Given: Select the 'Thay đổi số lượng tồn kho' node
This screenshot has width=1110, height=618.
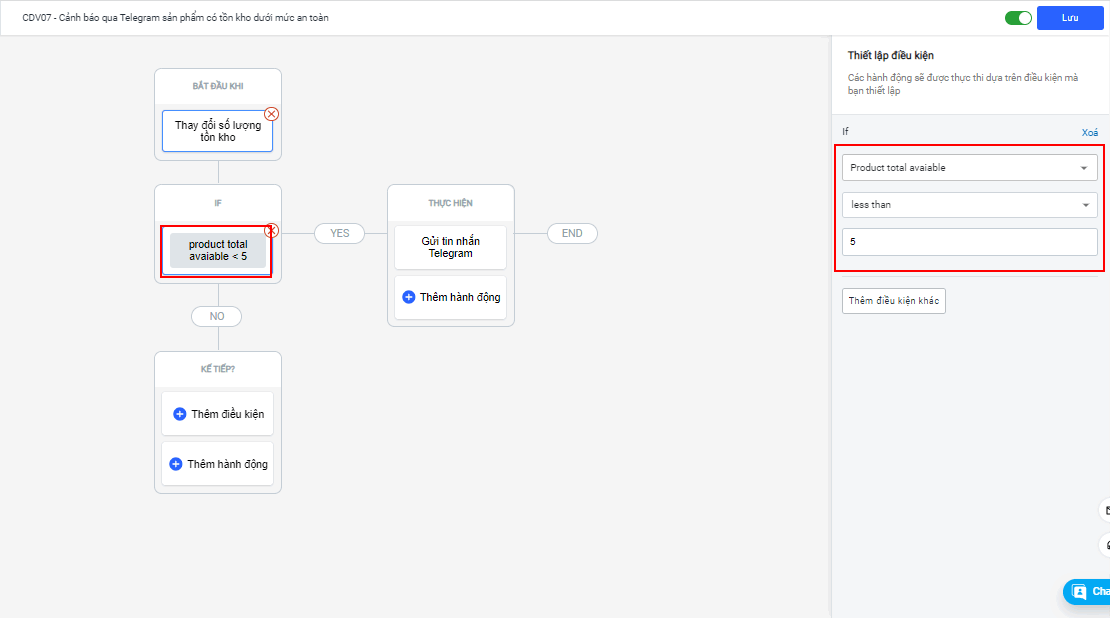Looking at the screenshot, I should tap(217, 132).
